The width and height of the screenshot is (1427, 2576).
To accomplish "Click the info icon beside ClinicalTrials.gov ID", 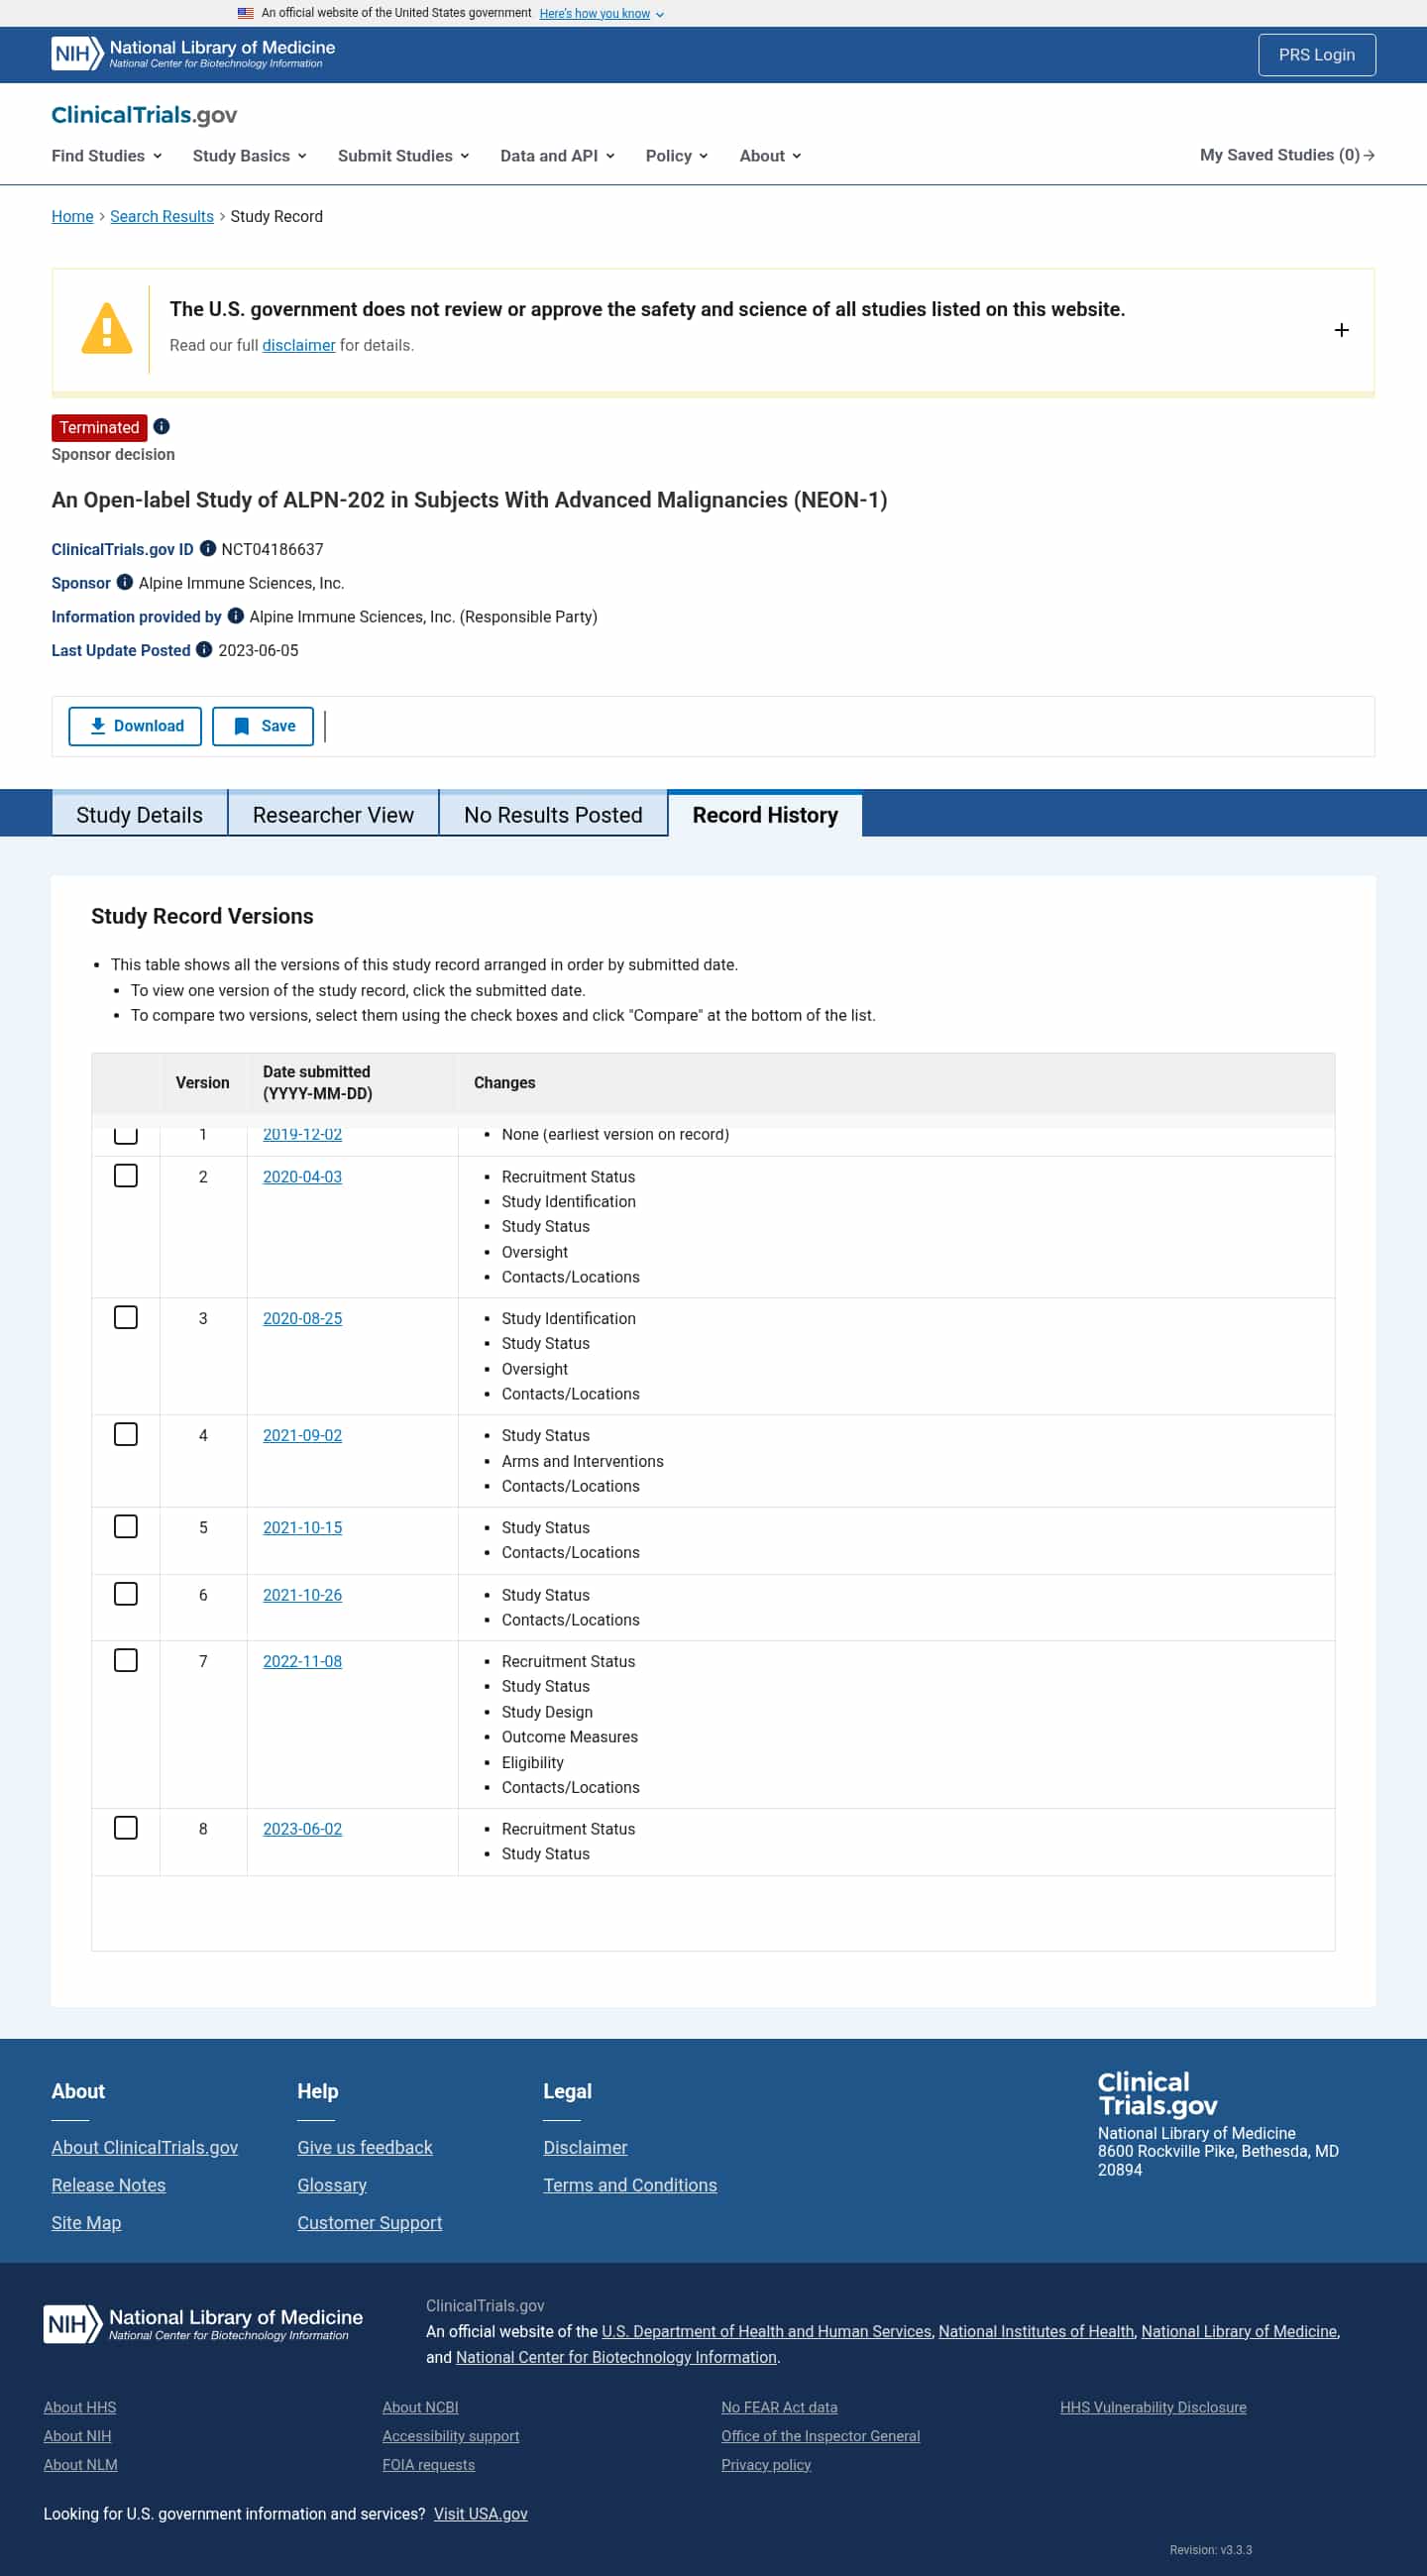I will coord(208,549).
